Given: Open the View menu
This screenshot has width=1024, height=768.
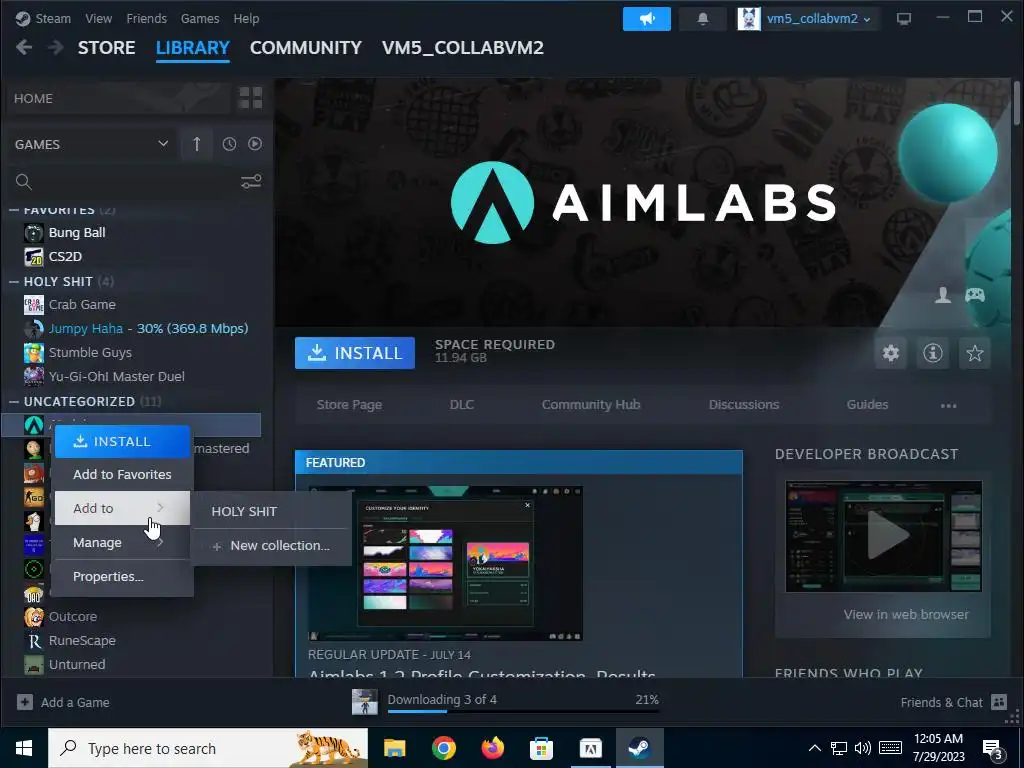Looking at the screenshot, I should coord(99,19).
